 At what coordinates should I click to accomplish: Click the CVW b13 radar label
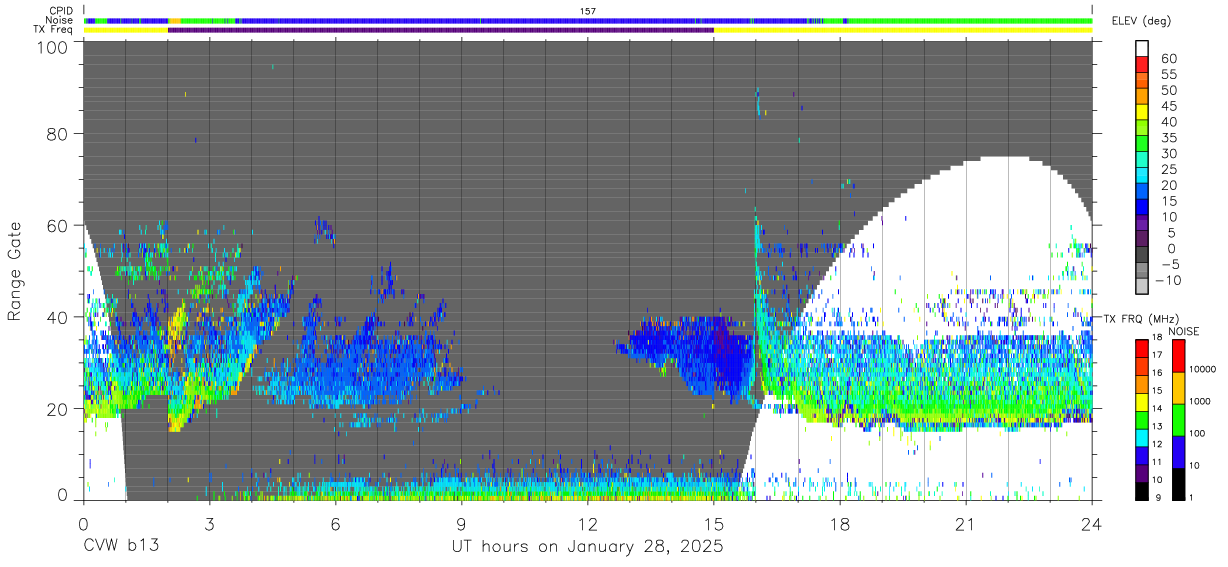[x=121, y=547]
